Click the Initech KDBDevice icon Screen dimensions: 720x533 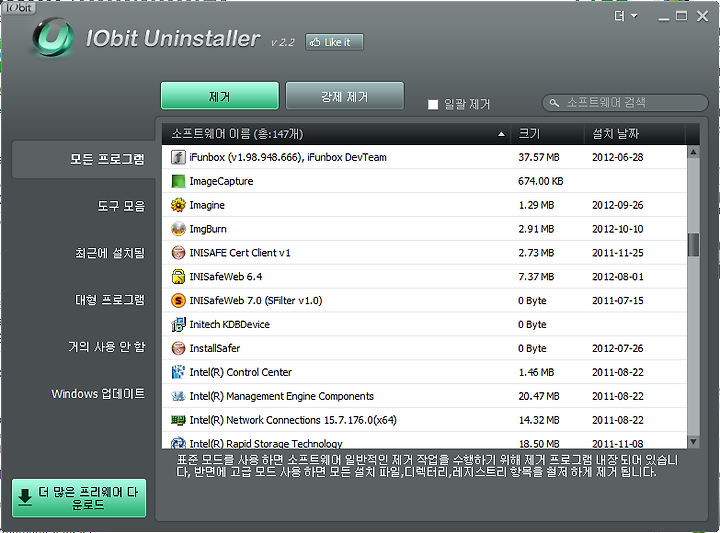(178, 324)
